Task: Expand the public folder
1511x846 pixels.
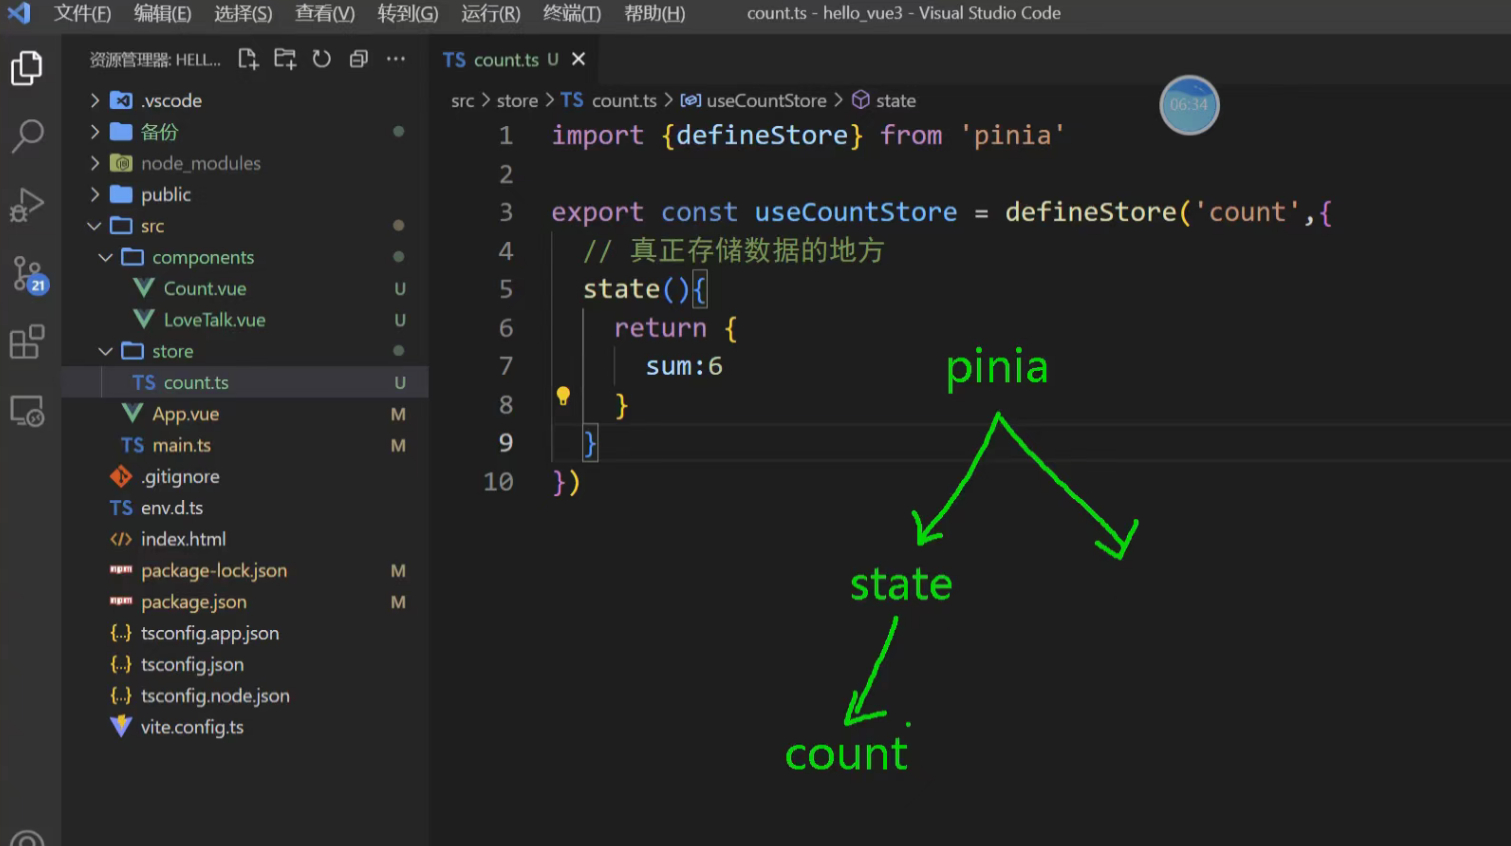Action: (94, 194)
